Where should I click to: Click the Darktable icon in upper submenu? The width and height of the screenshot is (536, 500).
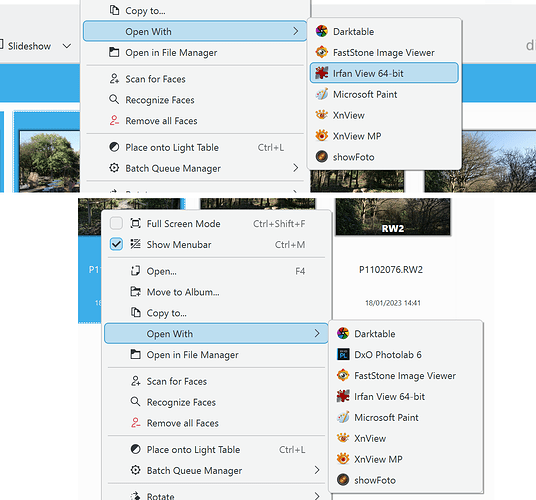tap(322, 31)
